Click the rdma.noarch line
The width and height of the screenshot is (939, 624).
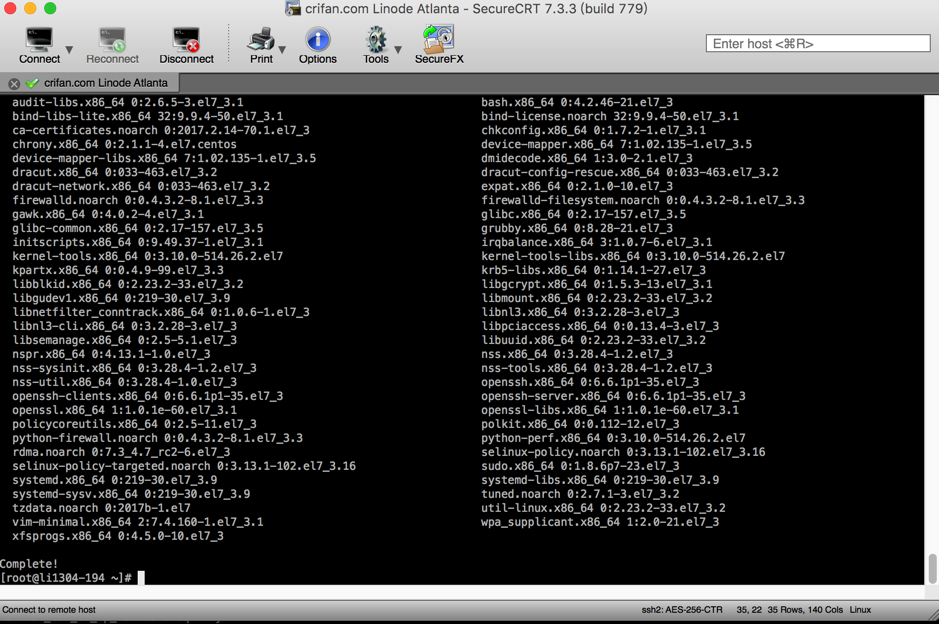coord(121,452)
